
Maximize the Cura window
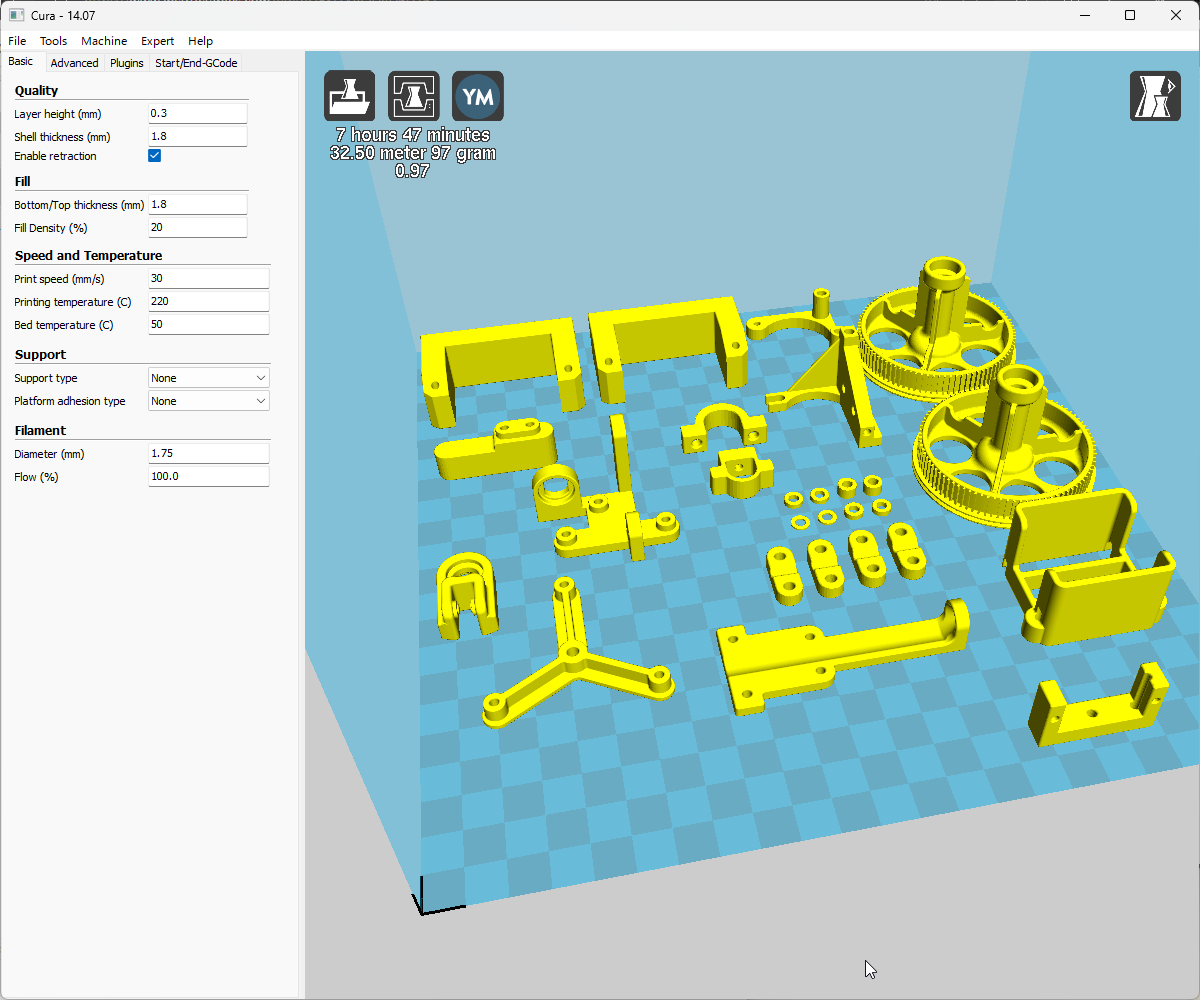click(x=1130, y=15)
